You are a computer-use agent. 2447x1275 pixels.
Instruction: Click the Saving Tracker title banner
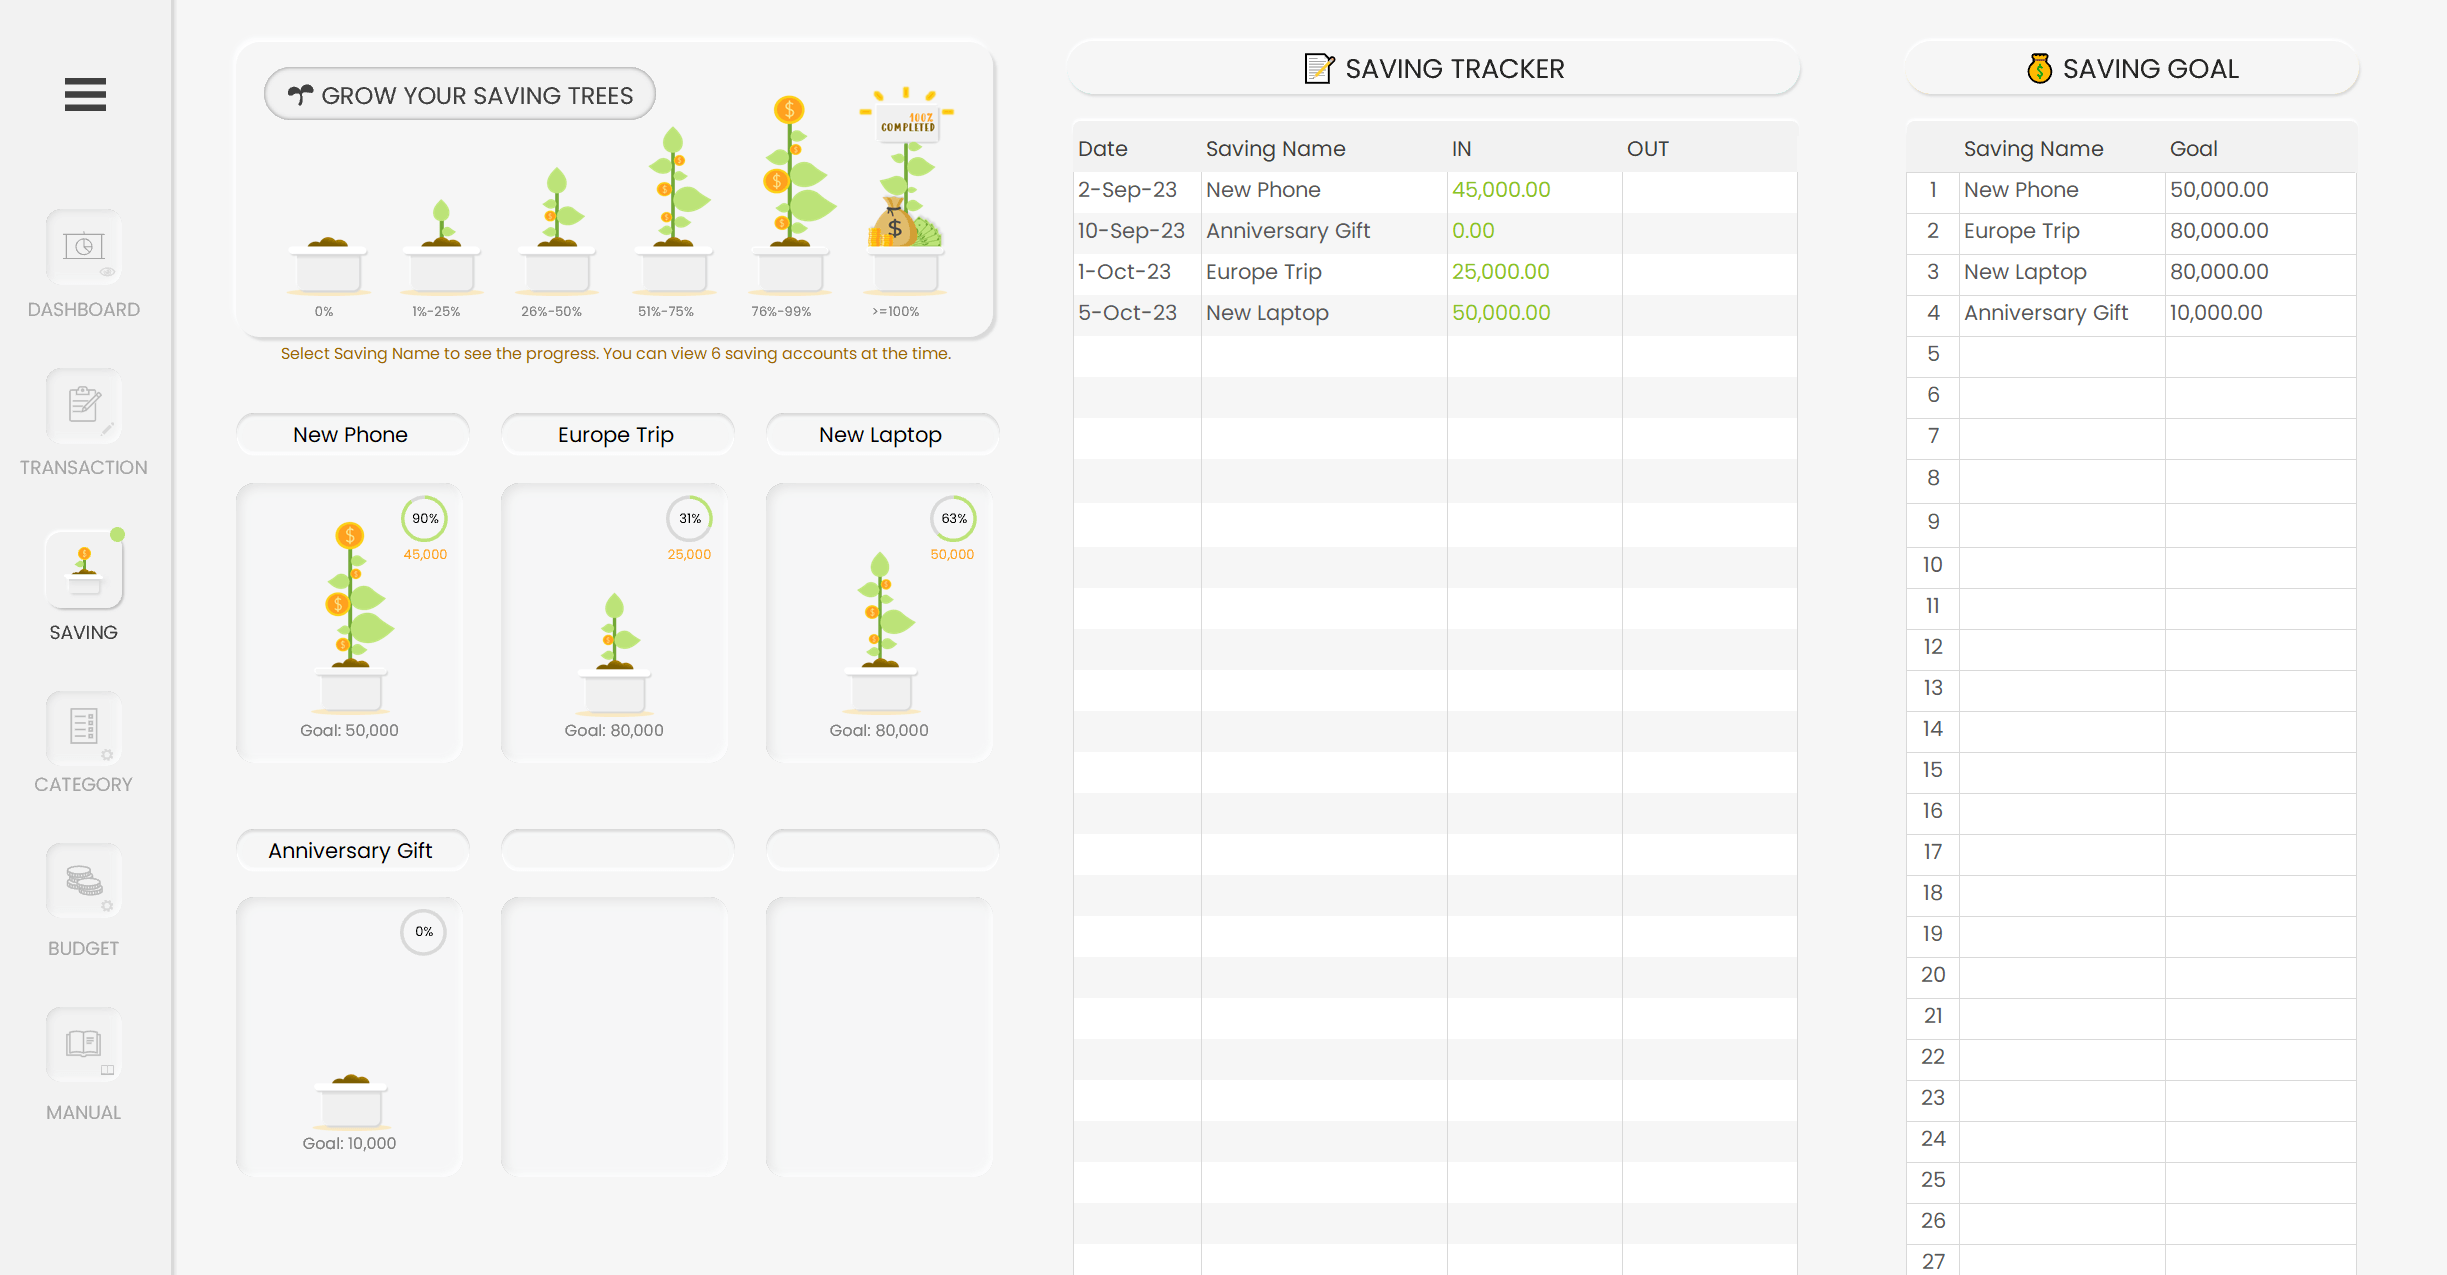click(1454, 68)
